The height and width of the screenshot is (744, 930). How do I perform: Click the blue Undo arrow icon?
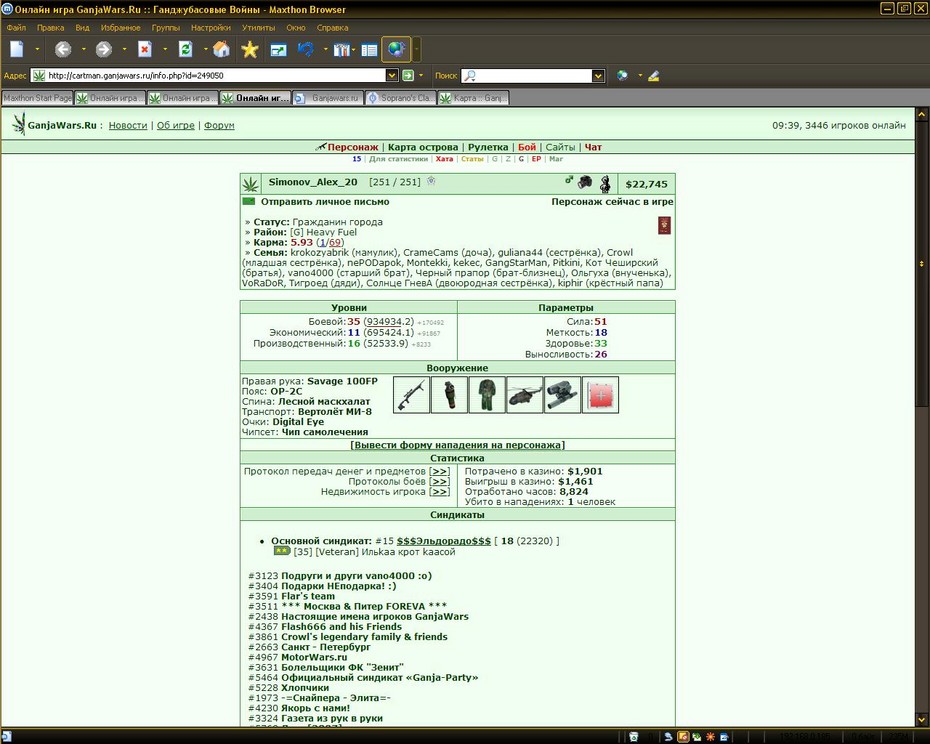306,49
